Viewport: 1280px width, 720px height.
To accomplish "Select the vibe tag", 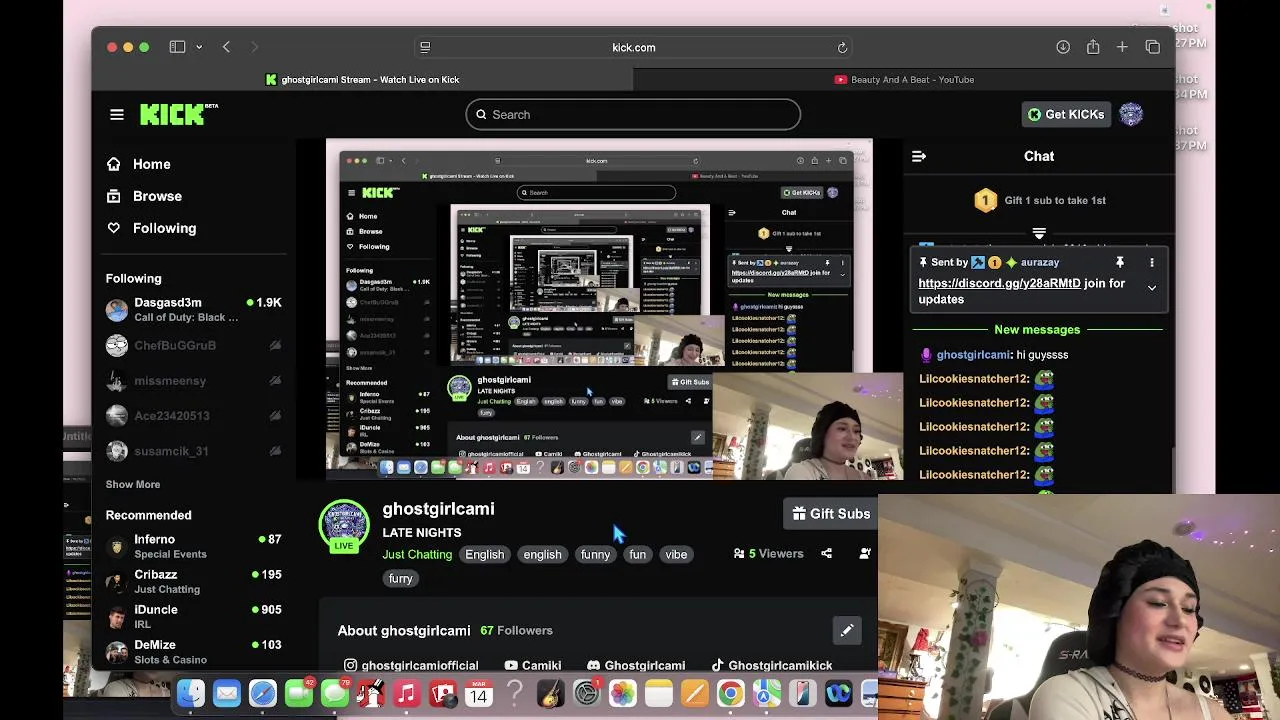I will tap(676, 554).
